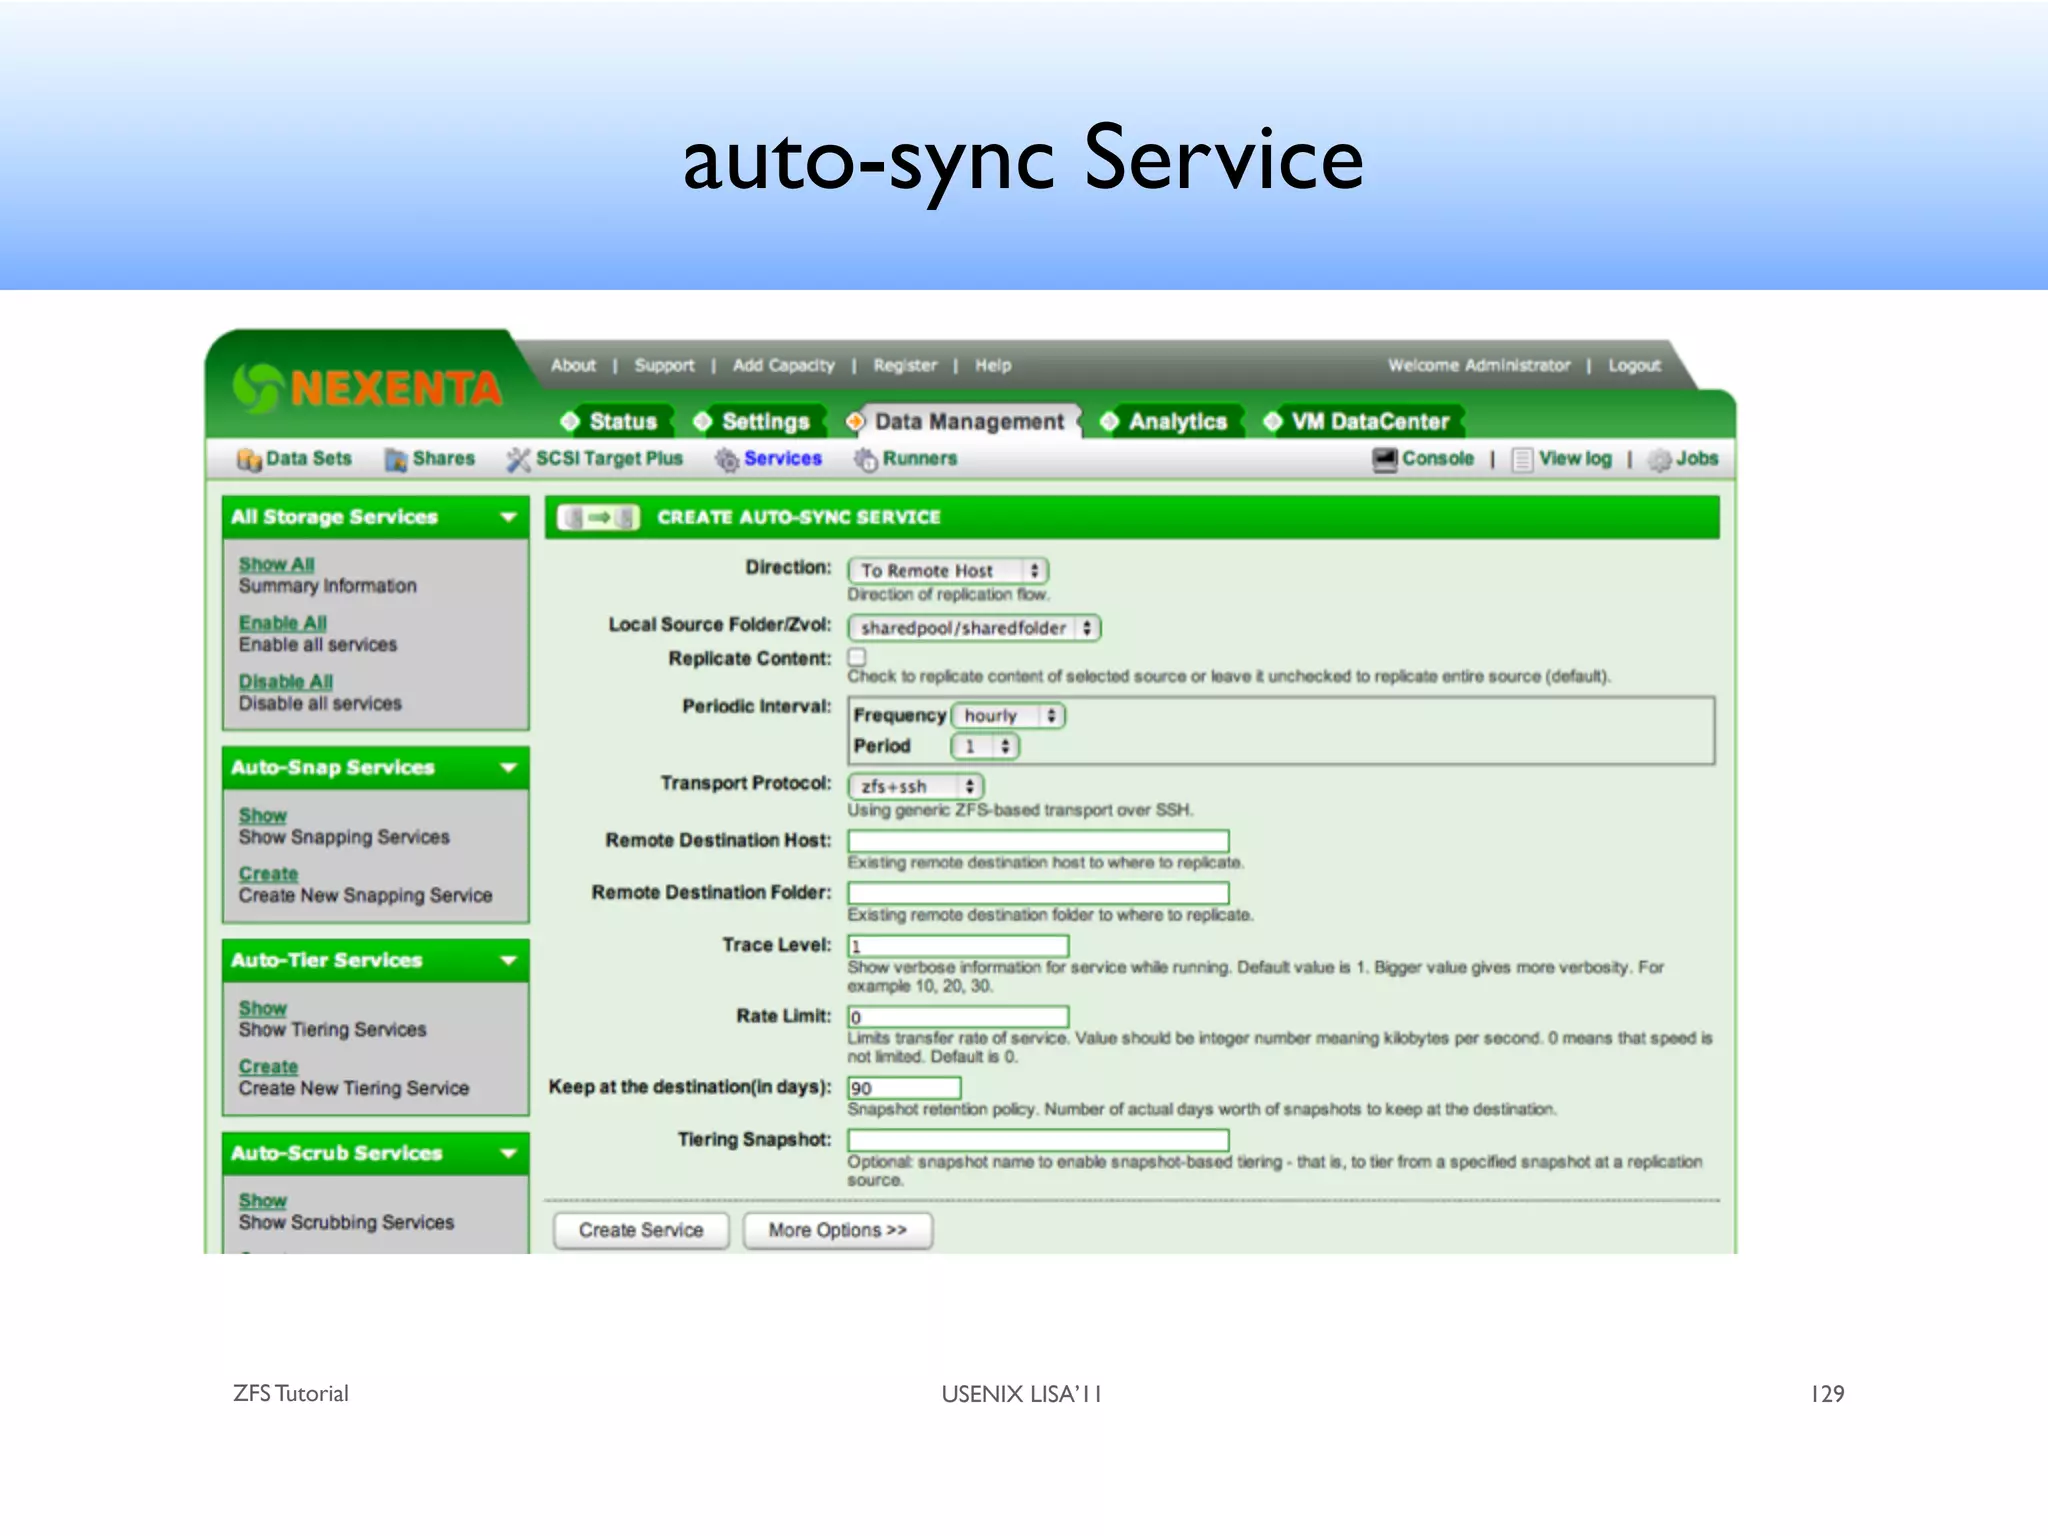Open the Direction dropdown
This screenshot has width=2048, height=1536.
(x=948, y=570)
